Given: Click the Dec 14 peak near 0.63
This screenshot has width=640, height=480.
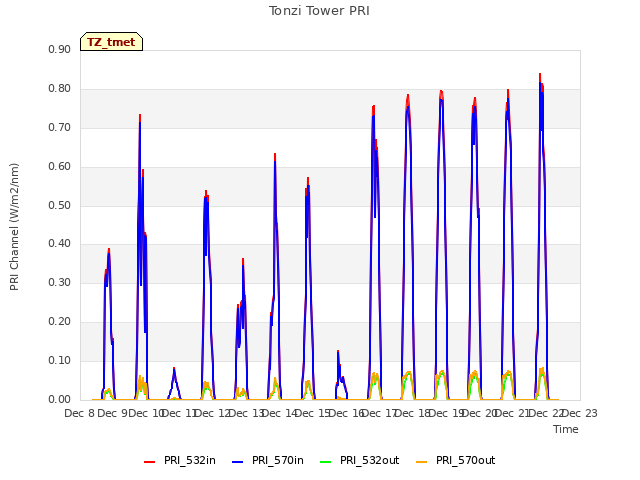Looking at the screenshot, I should coord(275,154).
